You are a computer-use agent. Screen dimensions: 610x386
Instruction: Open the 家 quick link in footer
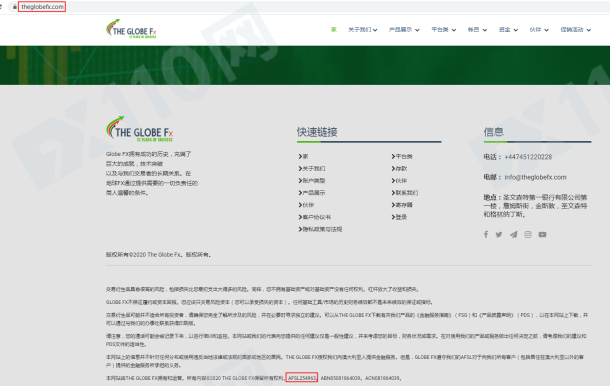303,156
